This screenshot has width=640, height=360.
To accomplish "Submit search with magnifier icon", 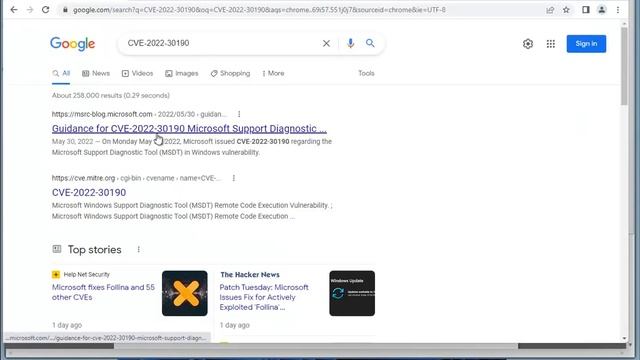I will pos(370,43).
